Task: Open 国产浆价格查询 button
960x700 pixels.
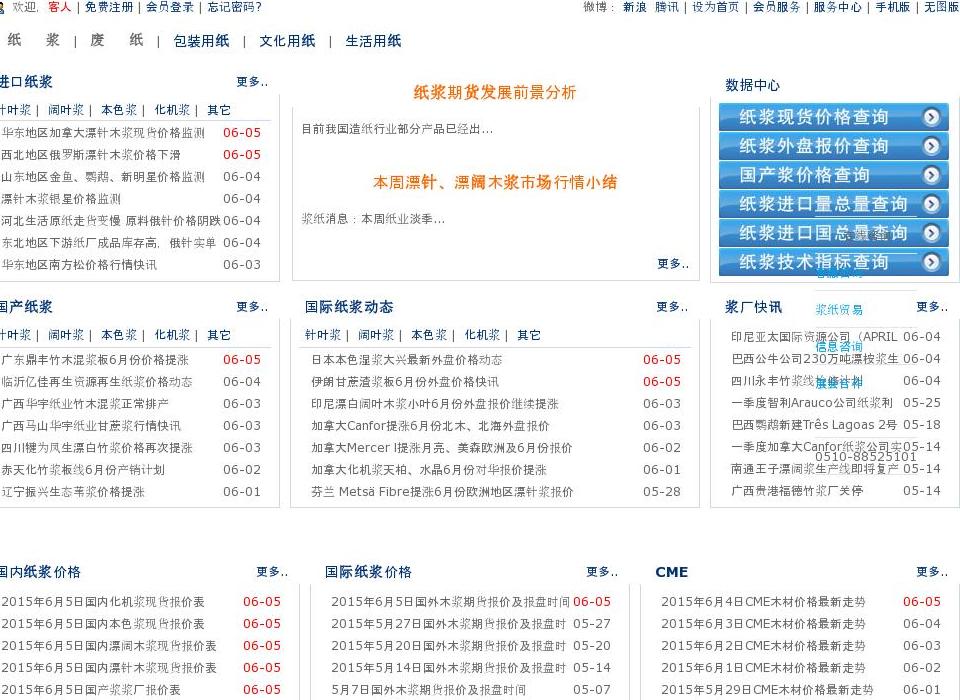Action: (833, 175)
